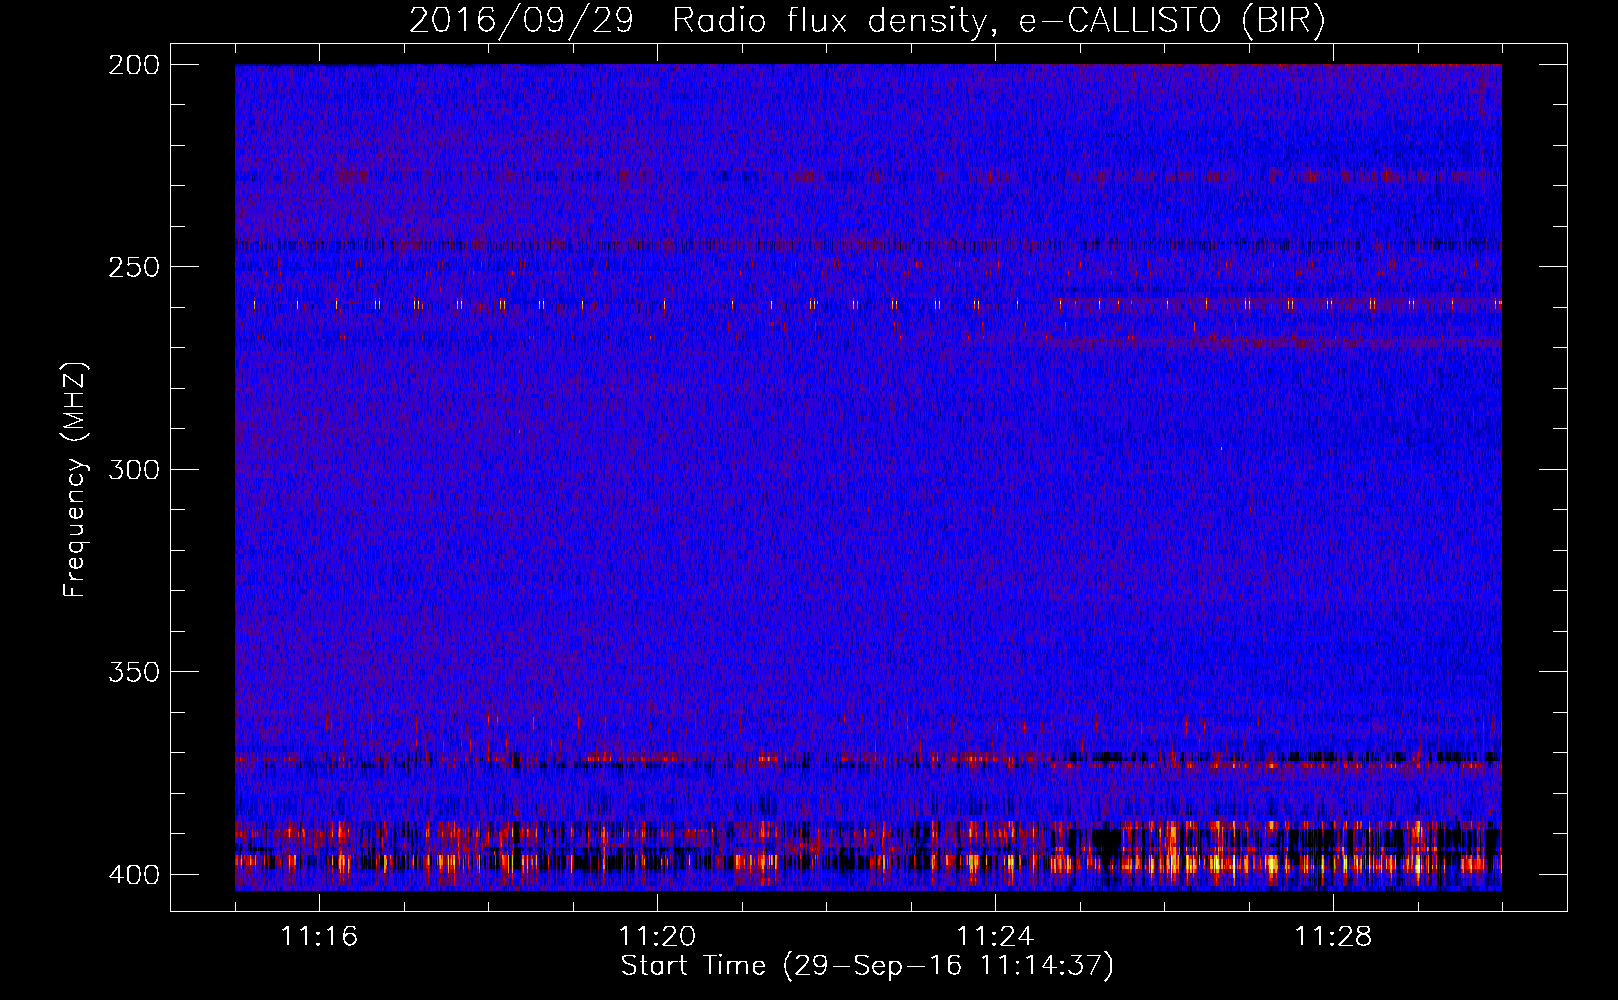The width and height of the screenshot is (1618, 1000).
Task: Click the 400 frequency tick label
Action: pyautogui.click(x=133, y=875)
